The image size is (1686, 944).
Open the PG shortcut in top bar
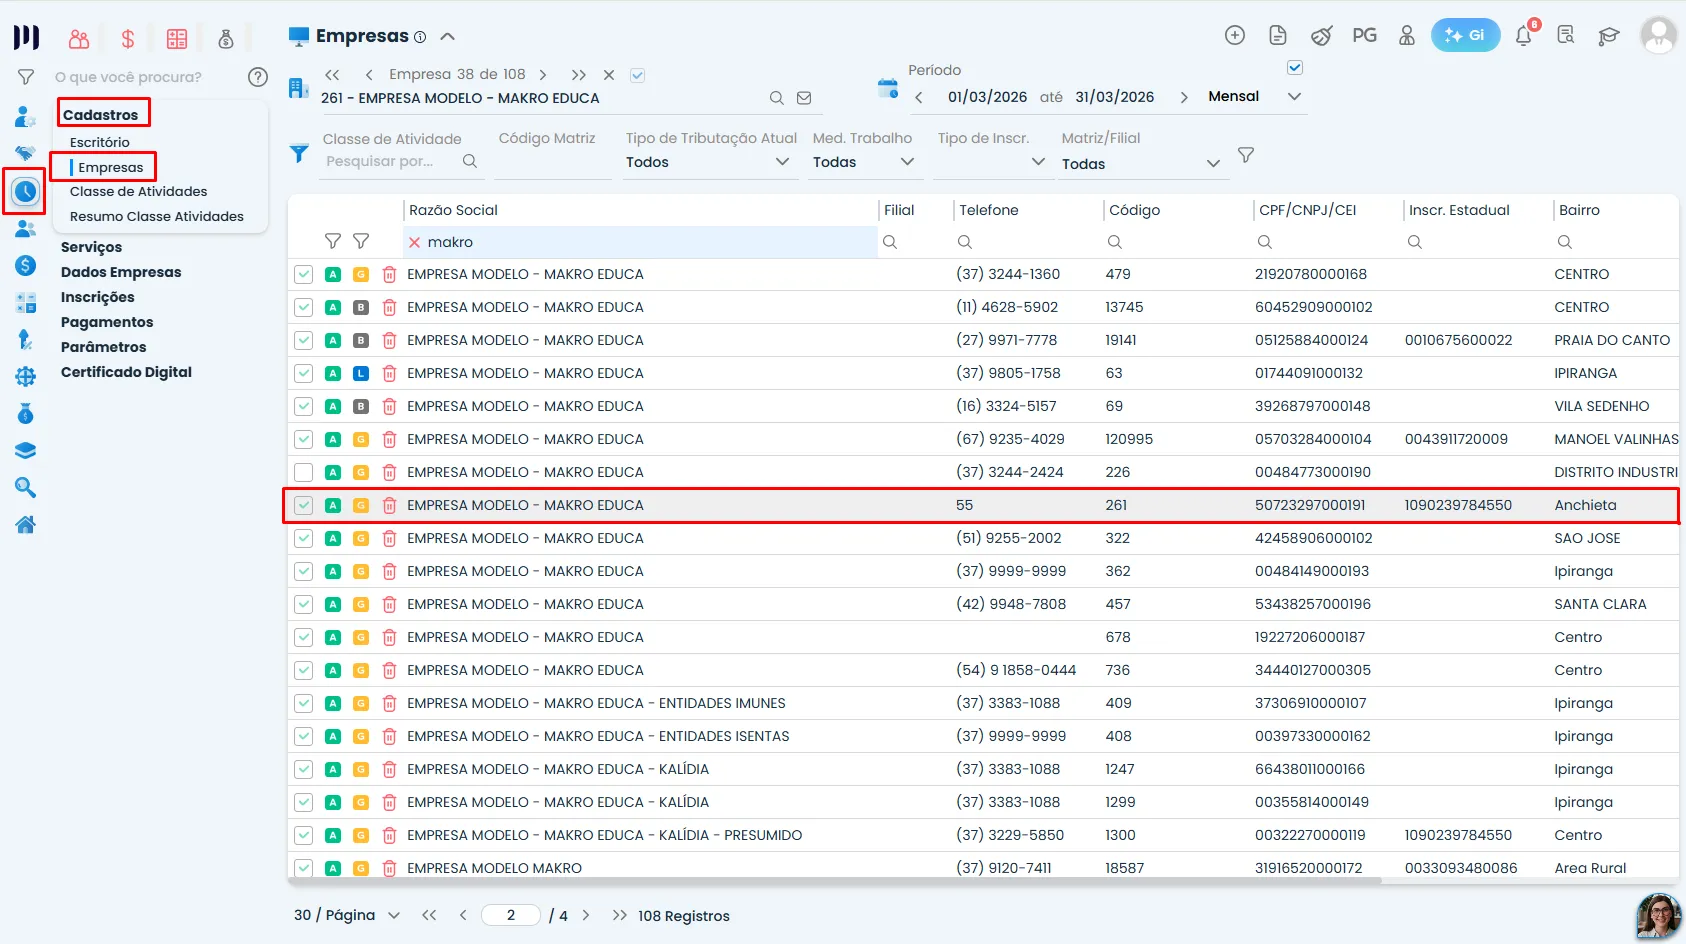(1364, 35)
